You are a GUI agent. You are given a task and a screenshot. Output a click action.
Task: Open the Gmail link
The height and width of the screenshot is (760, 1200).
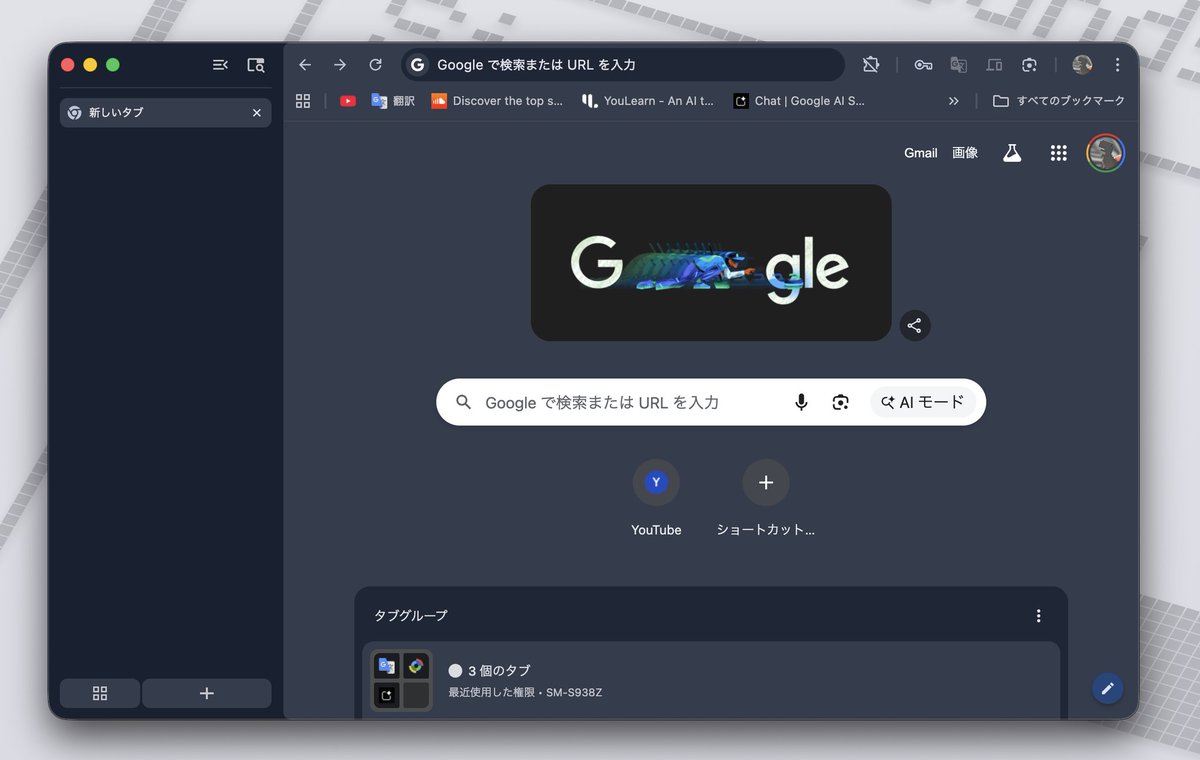pos(921,153)
